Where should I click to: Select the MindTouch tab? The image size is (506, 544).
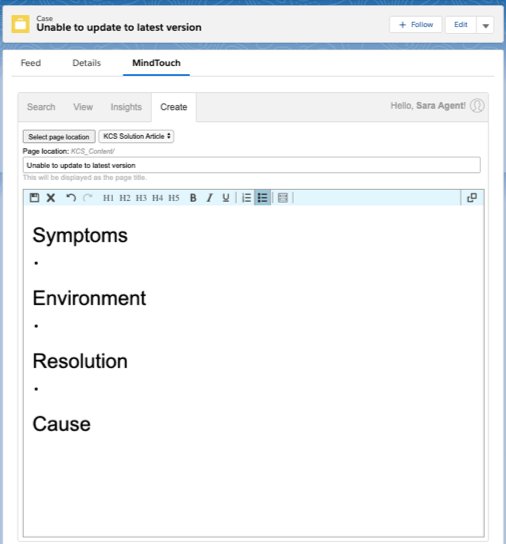(156, 63)
